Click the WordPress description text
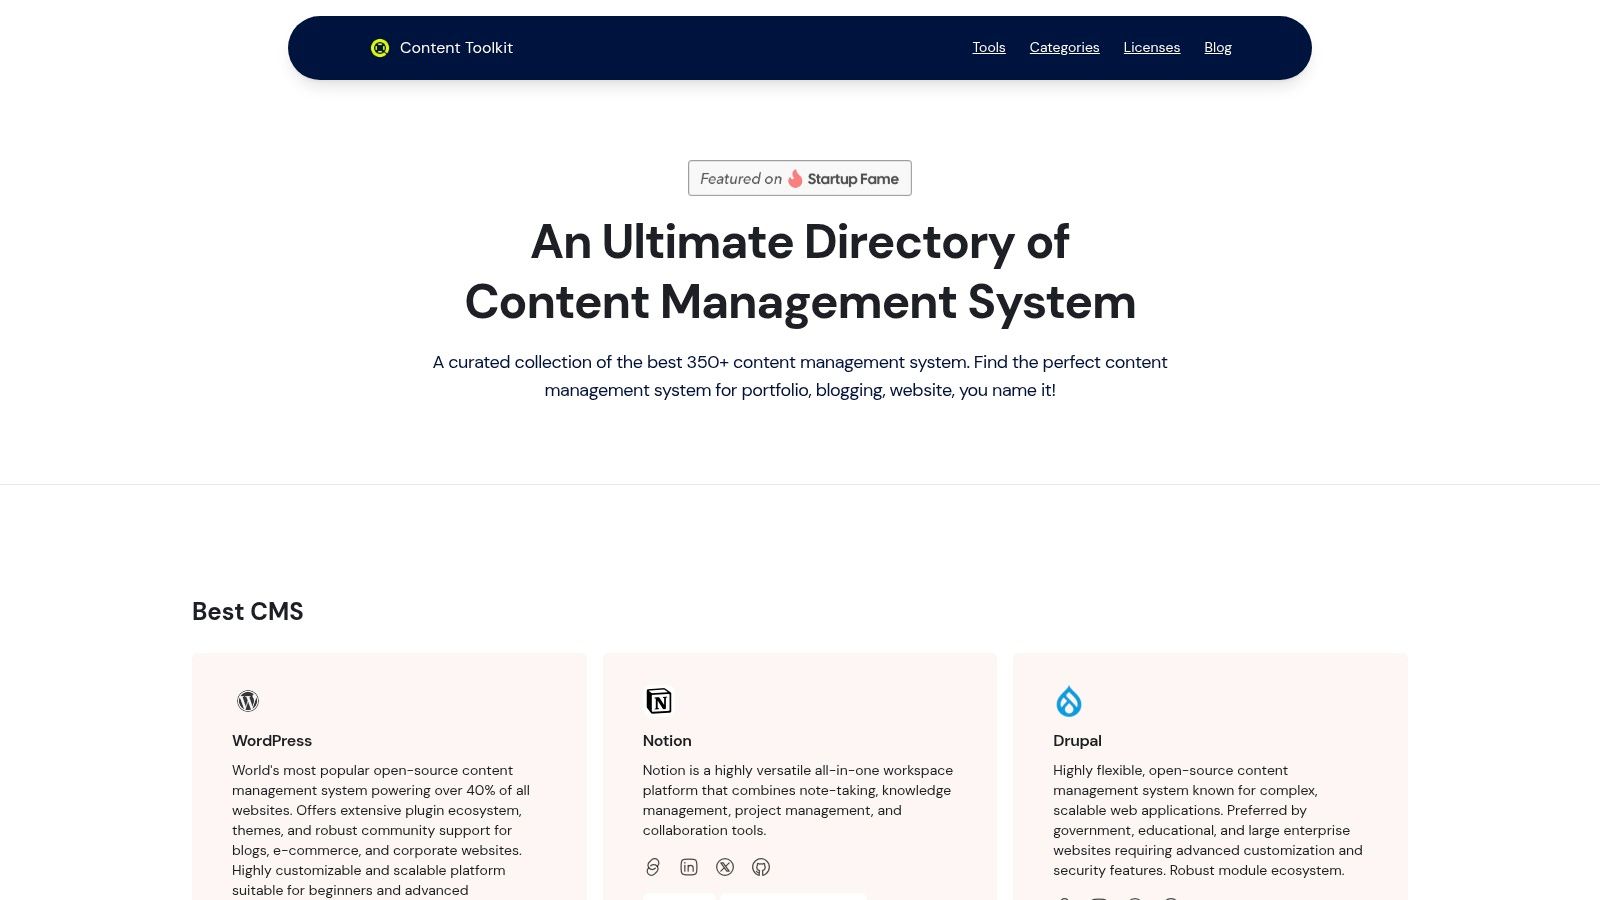 tap(382, 830)
